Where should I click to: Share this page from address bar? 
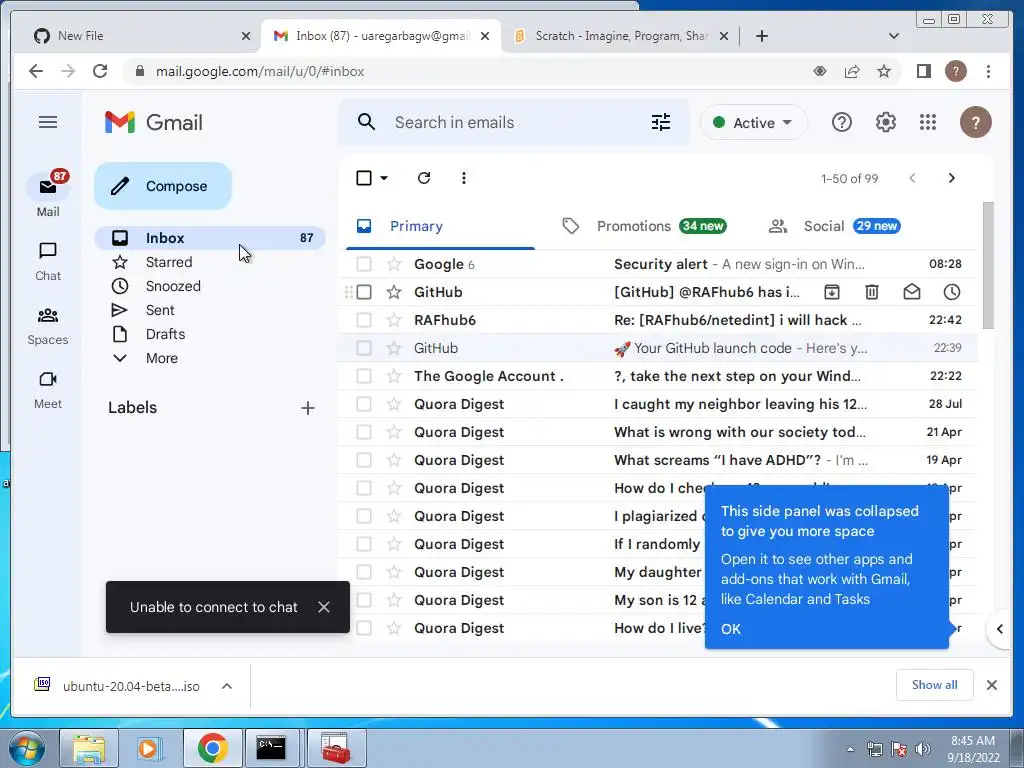[x=852, y=71]
